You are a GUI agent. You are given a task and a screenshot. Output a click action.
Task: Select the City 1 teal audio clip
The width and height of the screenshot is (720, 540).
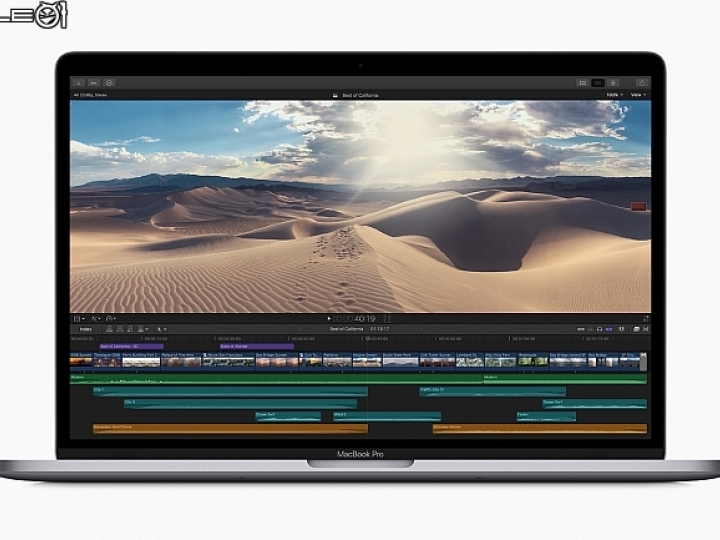[x=230, y=391]
